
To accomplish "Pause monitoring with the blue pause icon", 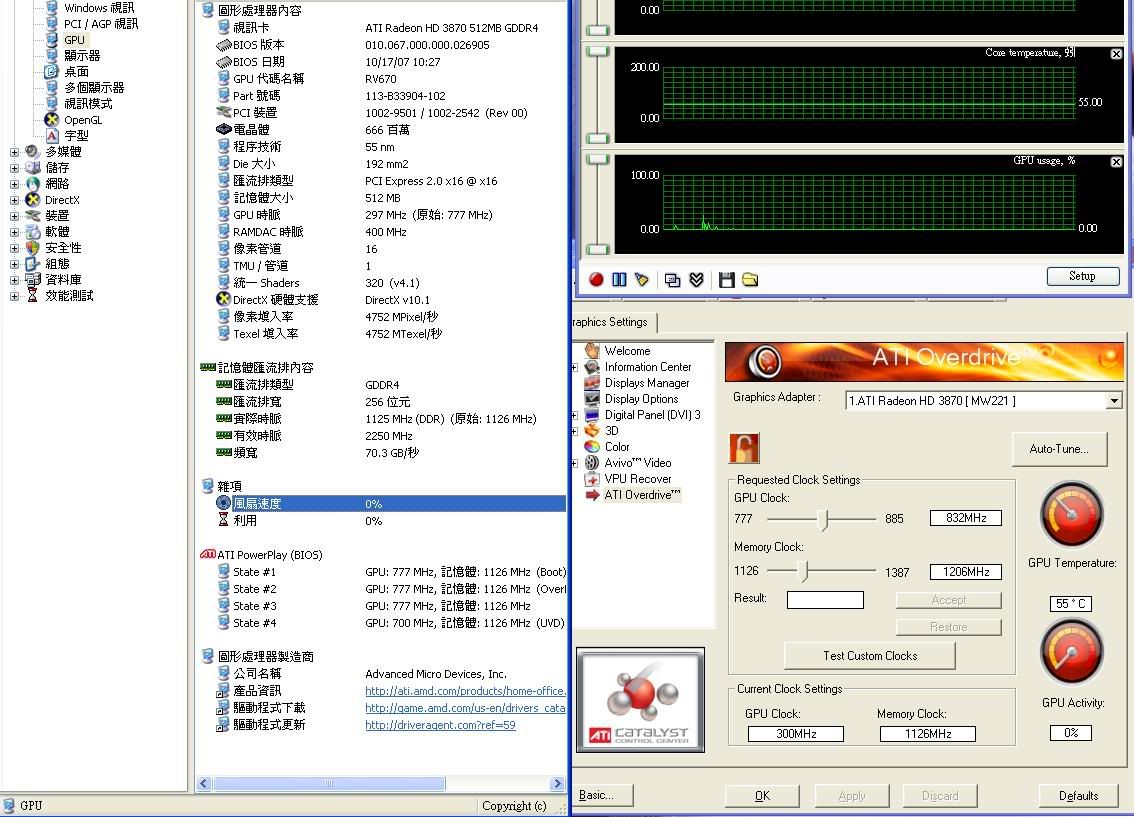I will tap(619, 280).
